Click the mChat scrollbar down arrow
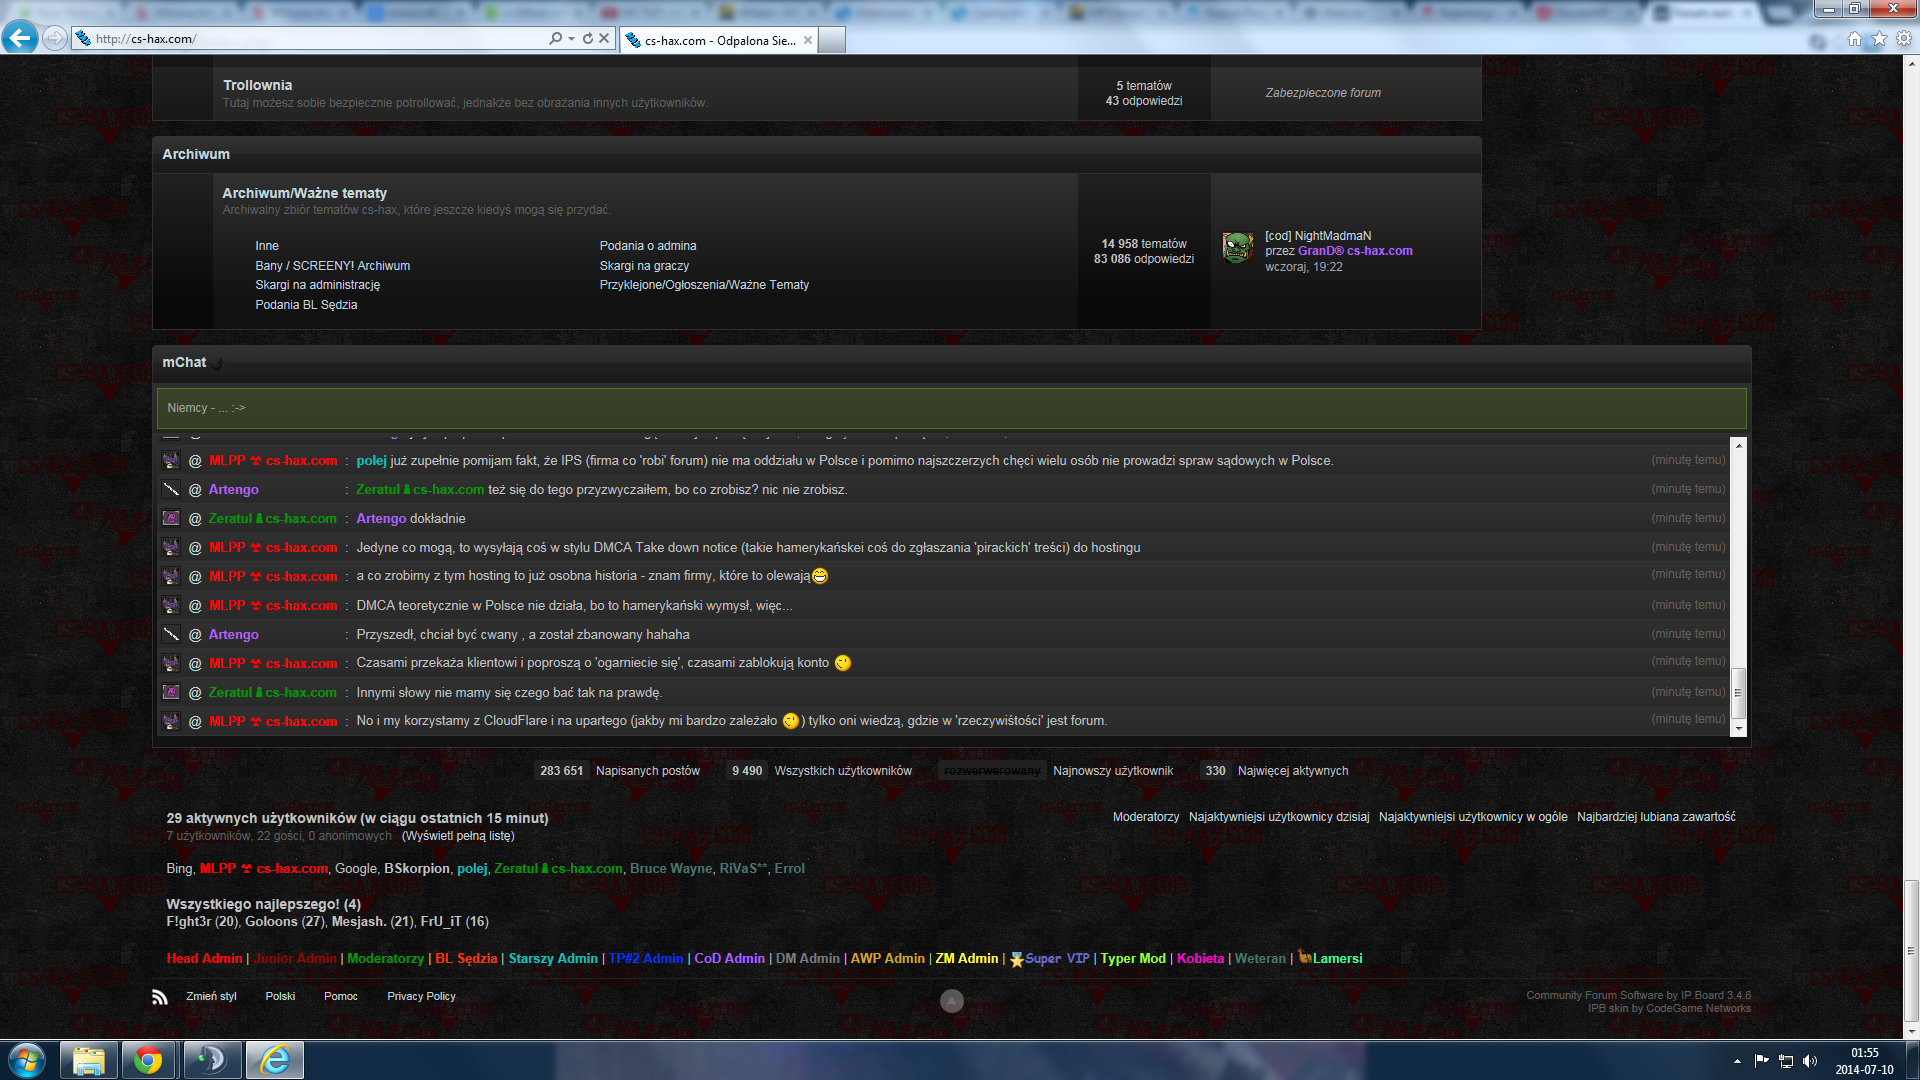The height and width of the screenshot is (1080, 1920). 1738,729
